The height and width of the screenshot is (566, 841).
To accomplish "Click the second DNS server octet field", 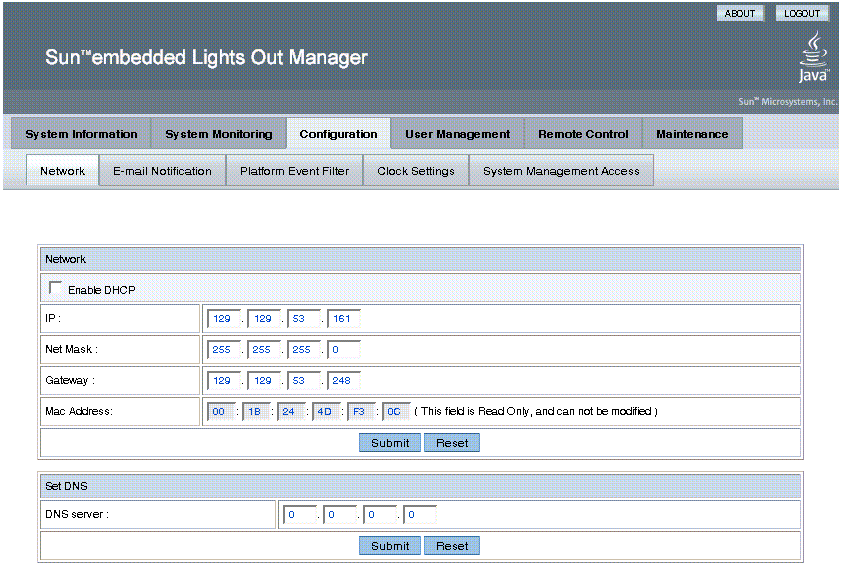I will coord(340,514).
